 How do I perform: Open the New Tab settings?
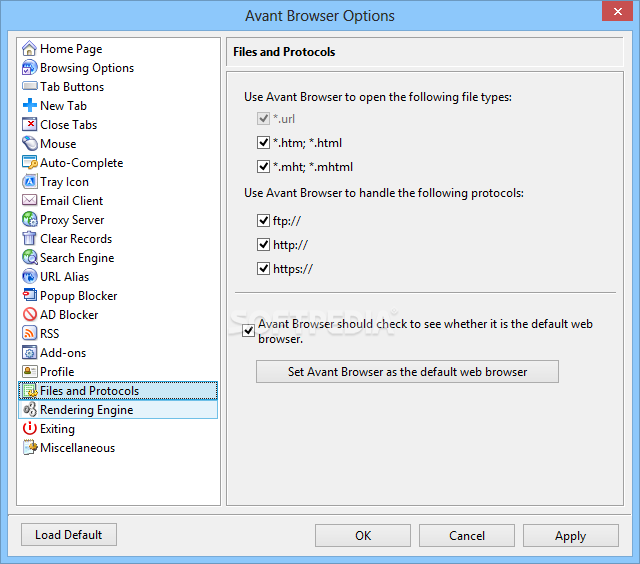click(63, 106)
